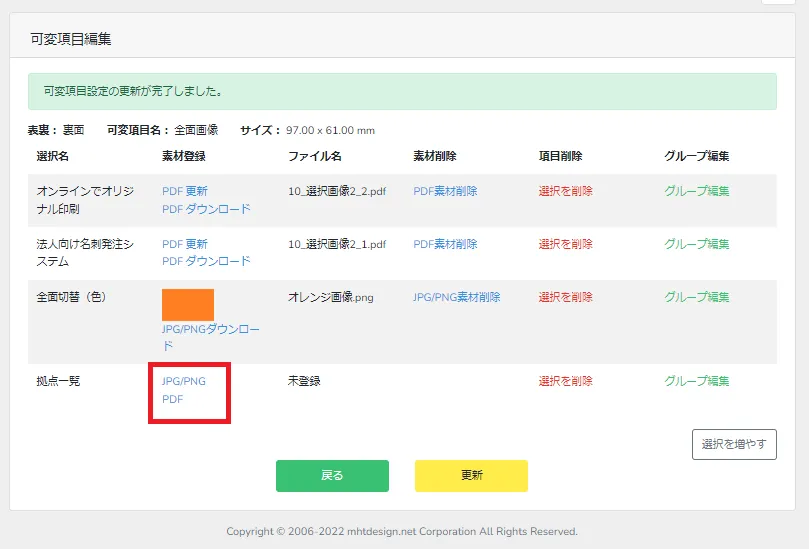The height and width of the screenshot is (549, 809).
Task: Click PDF link in 拠点一覧 row
Action: 173,399
